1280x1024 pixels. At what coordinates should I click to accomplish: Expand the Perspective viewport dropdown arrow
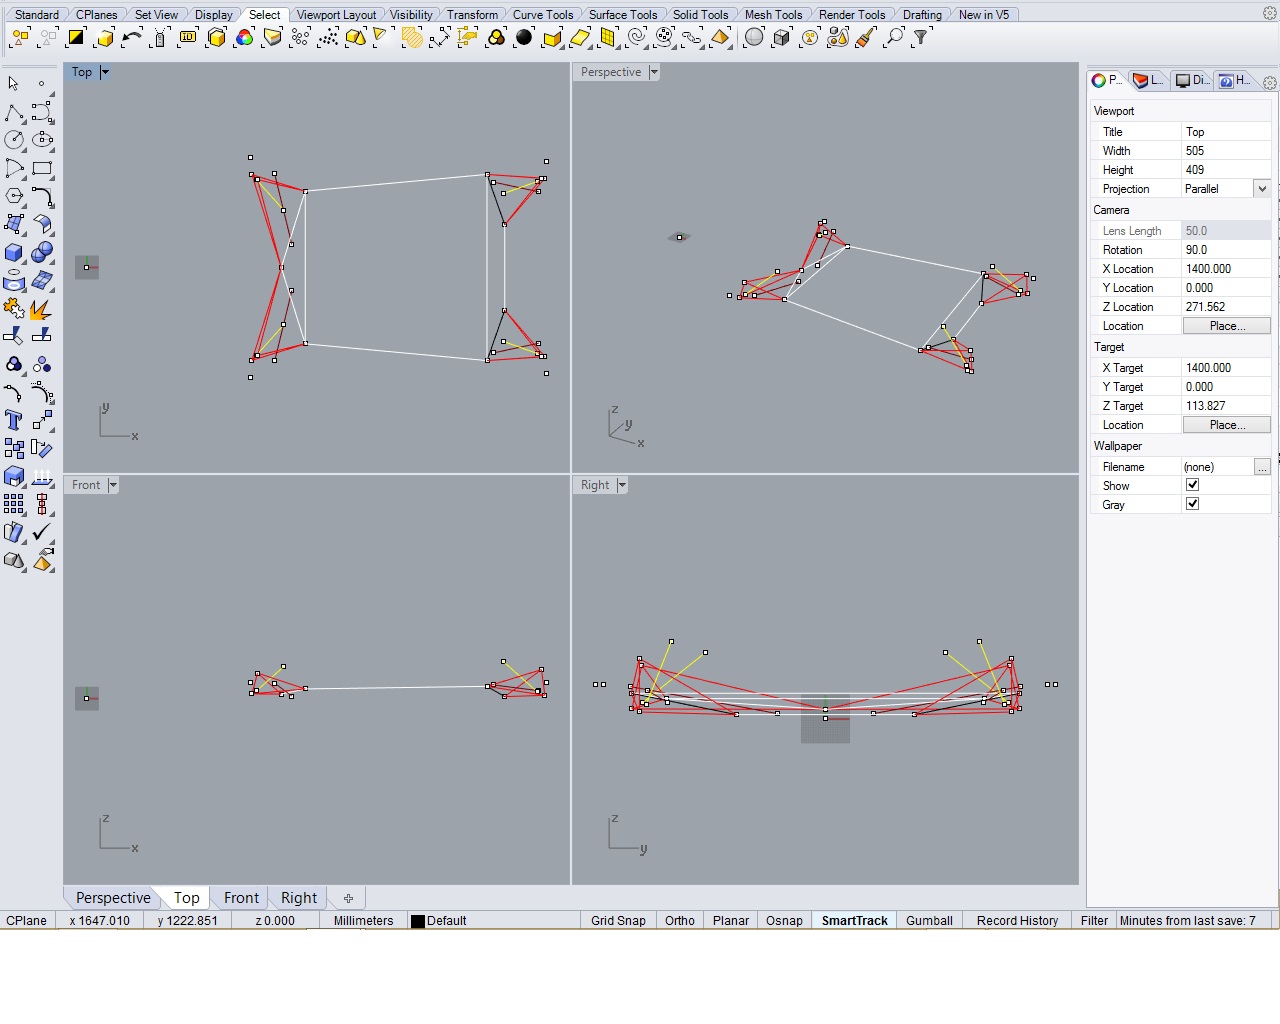point(654,72)
